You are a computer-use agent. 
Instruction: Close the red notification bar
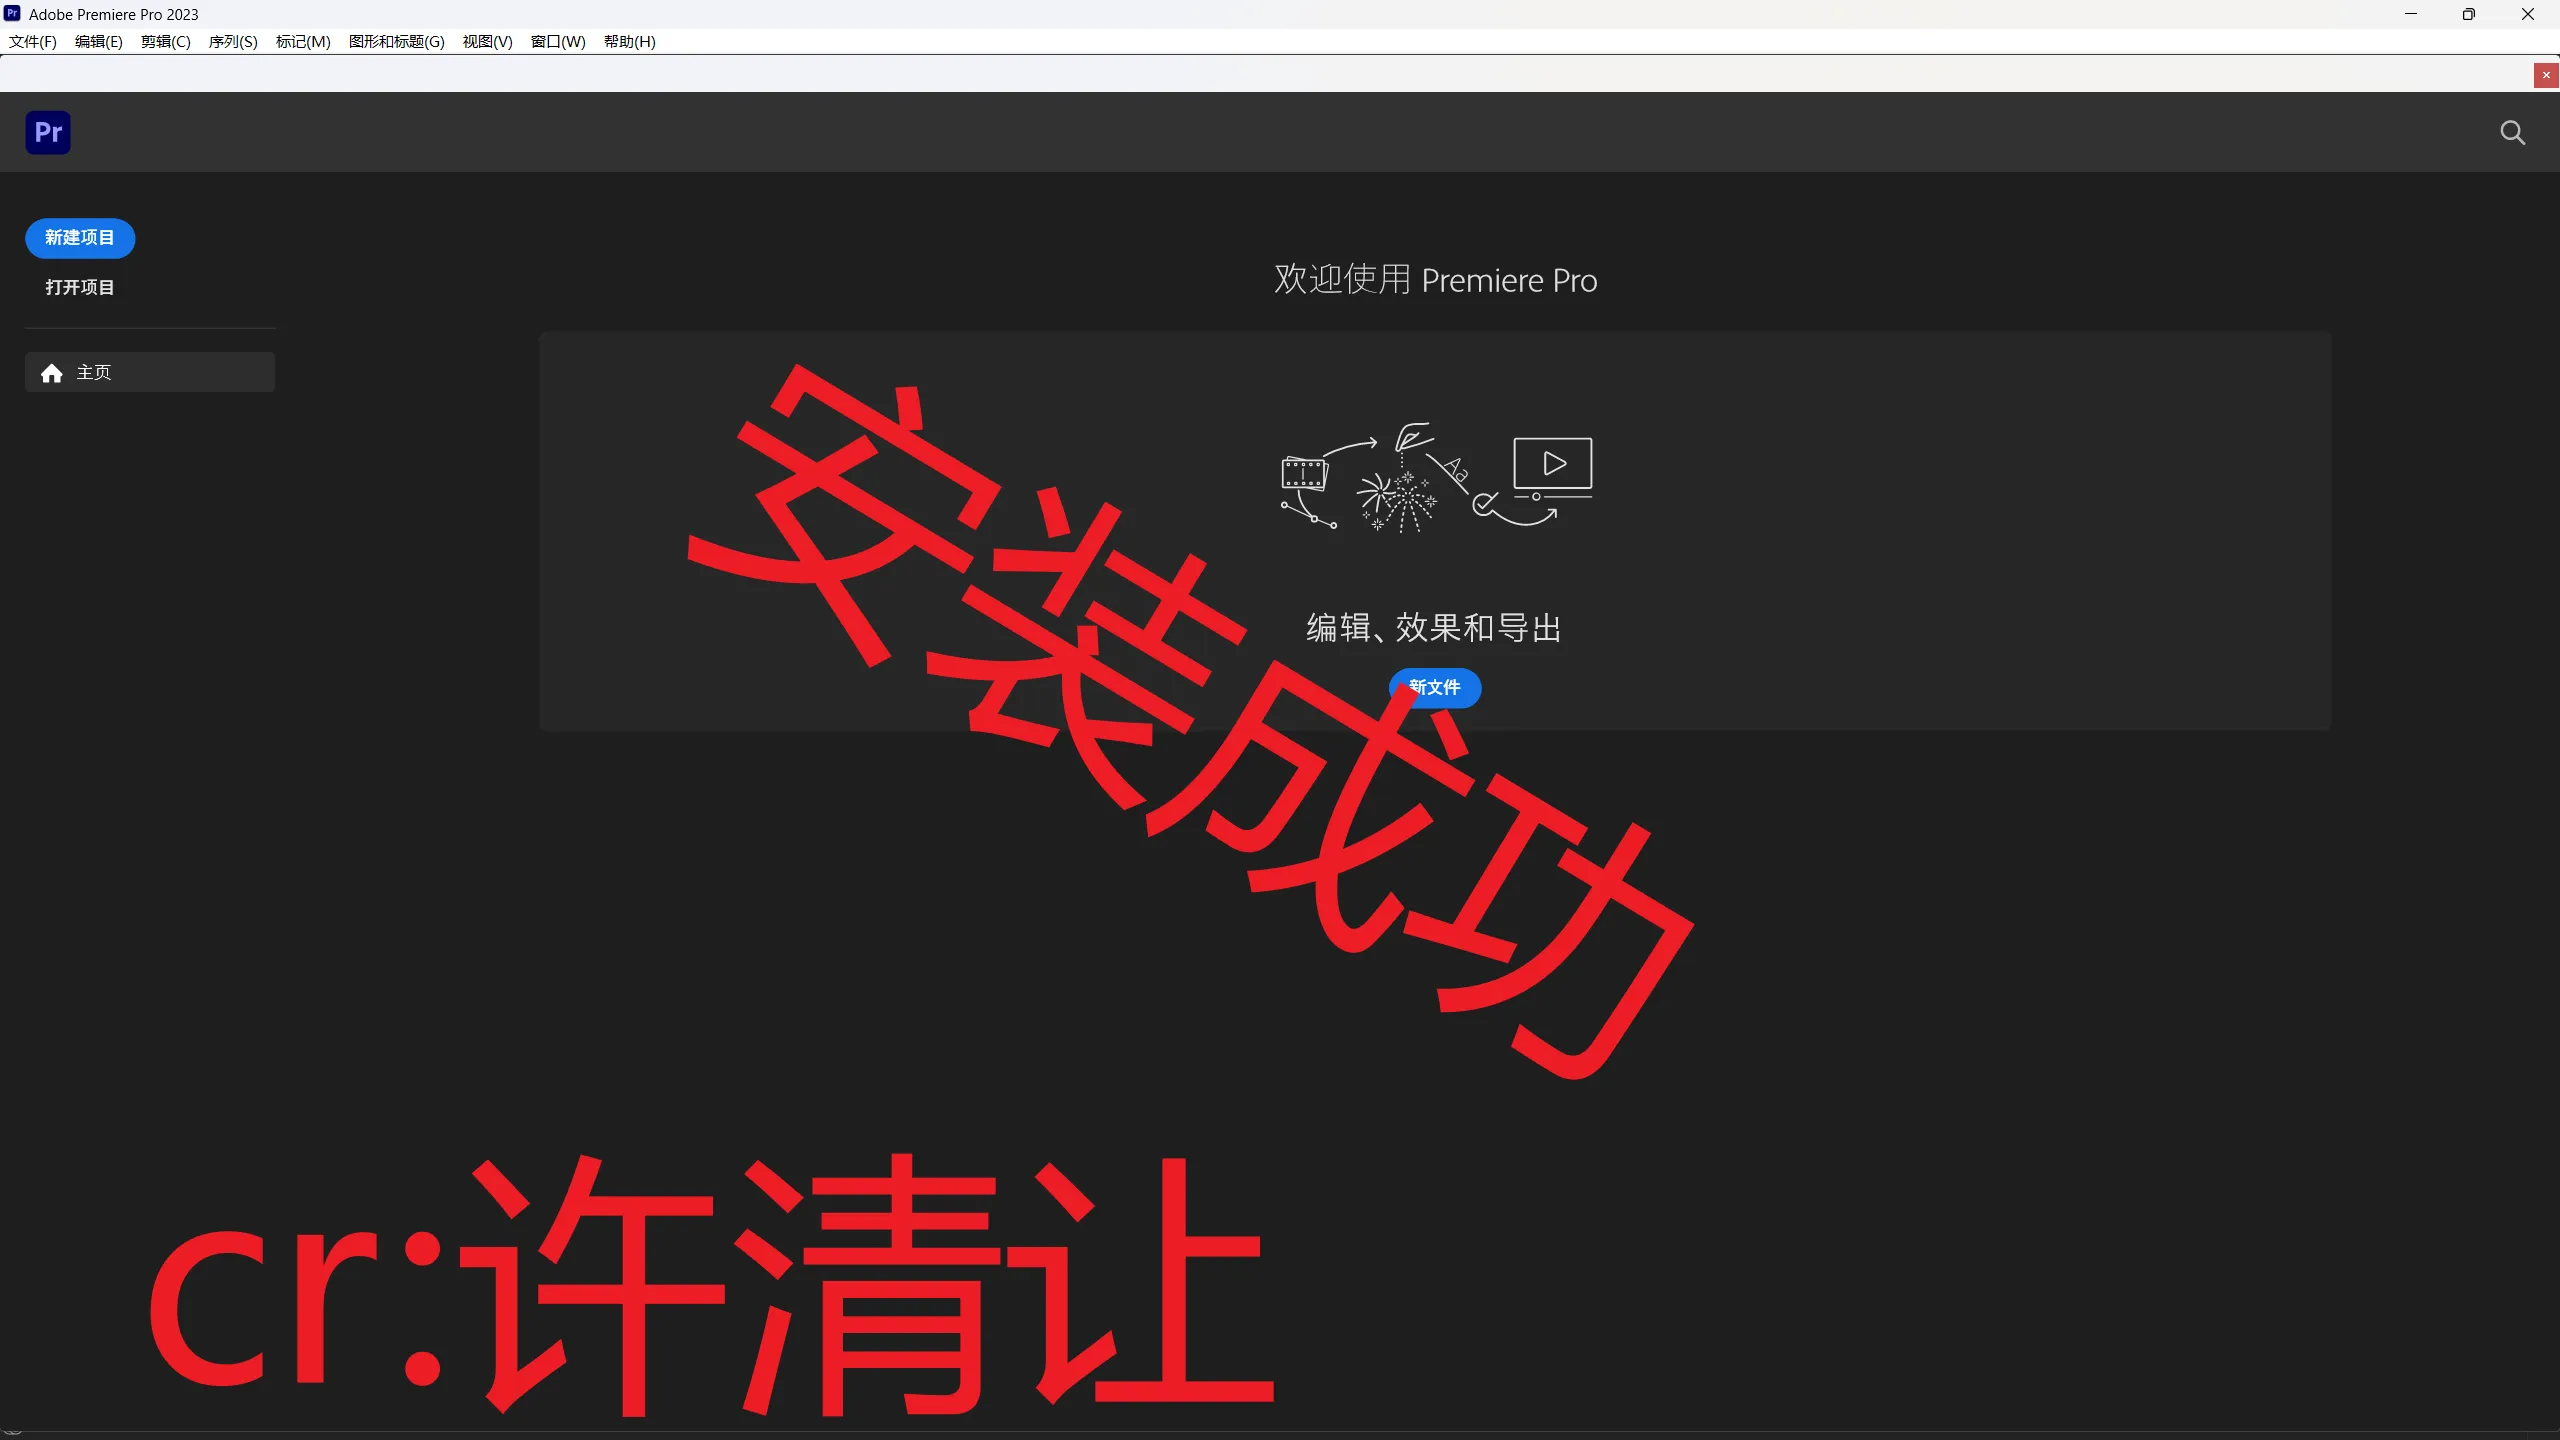2546,75
